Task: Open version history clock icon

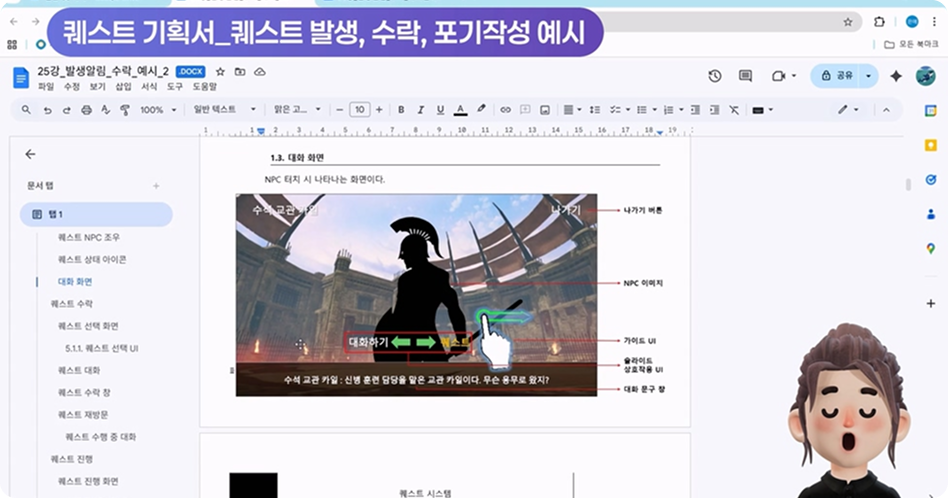Action: (x=715, y=76)
